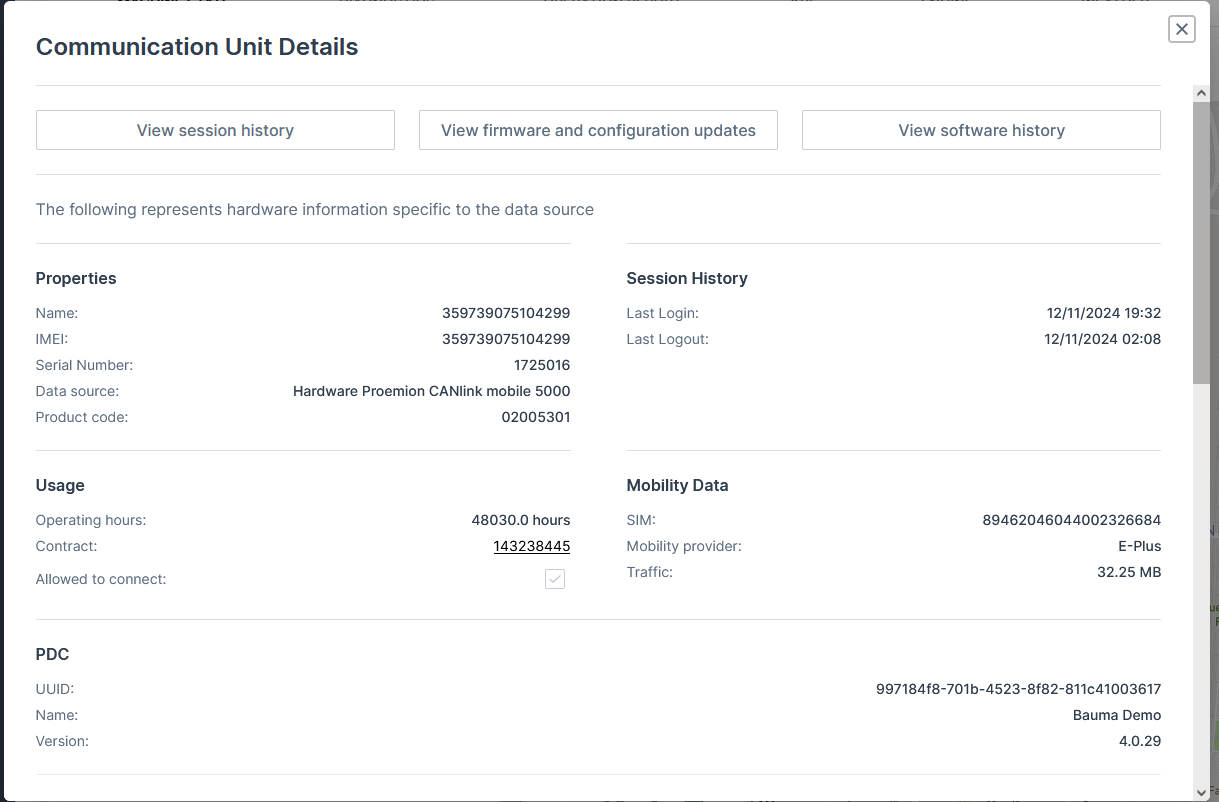Click the vertical scrollbar thumb
This screenshot has width=1219, height=802.
click(x=1201, y=240)
